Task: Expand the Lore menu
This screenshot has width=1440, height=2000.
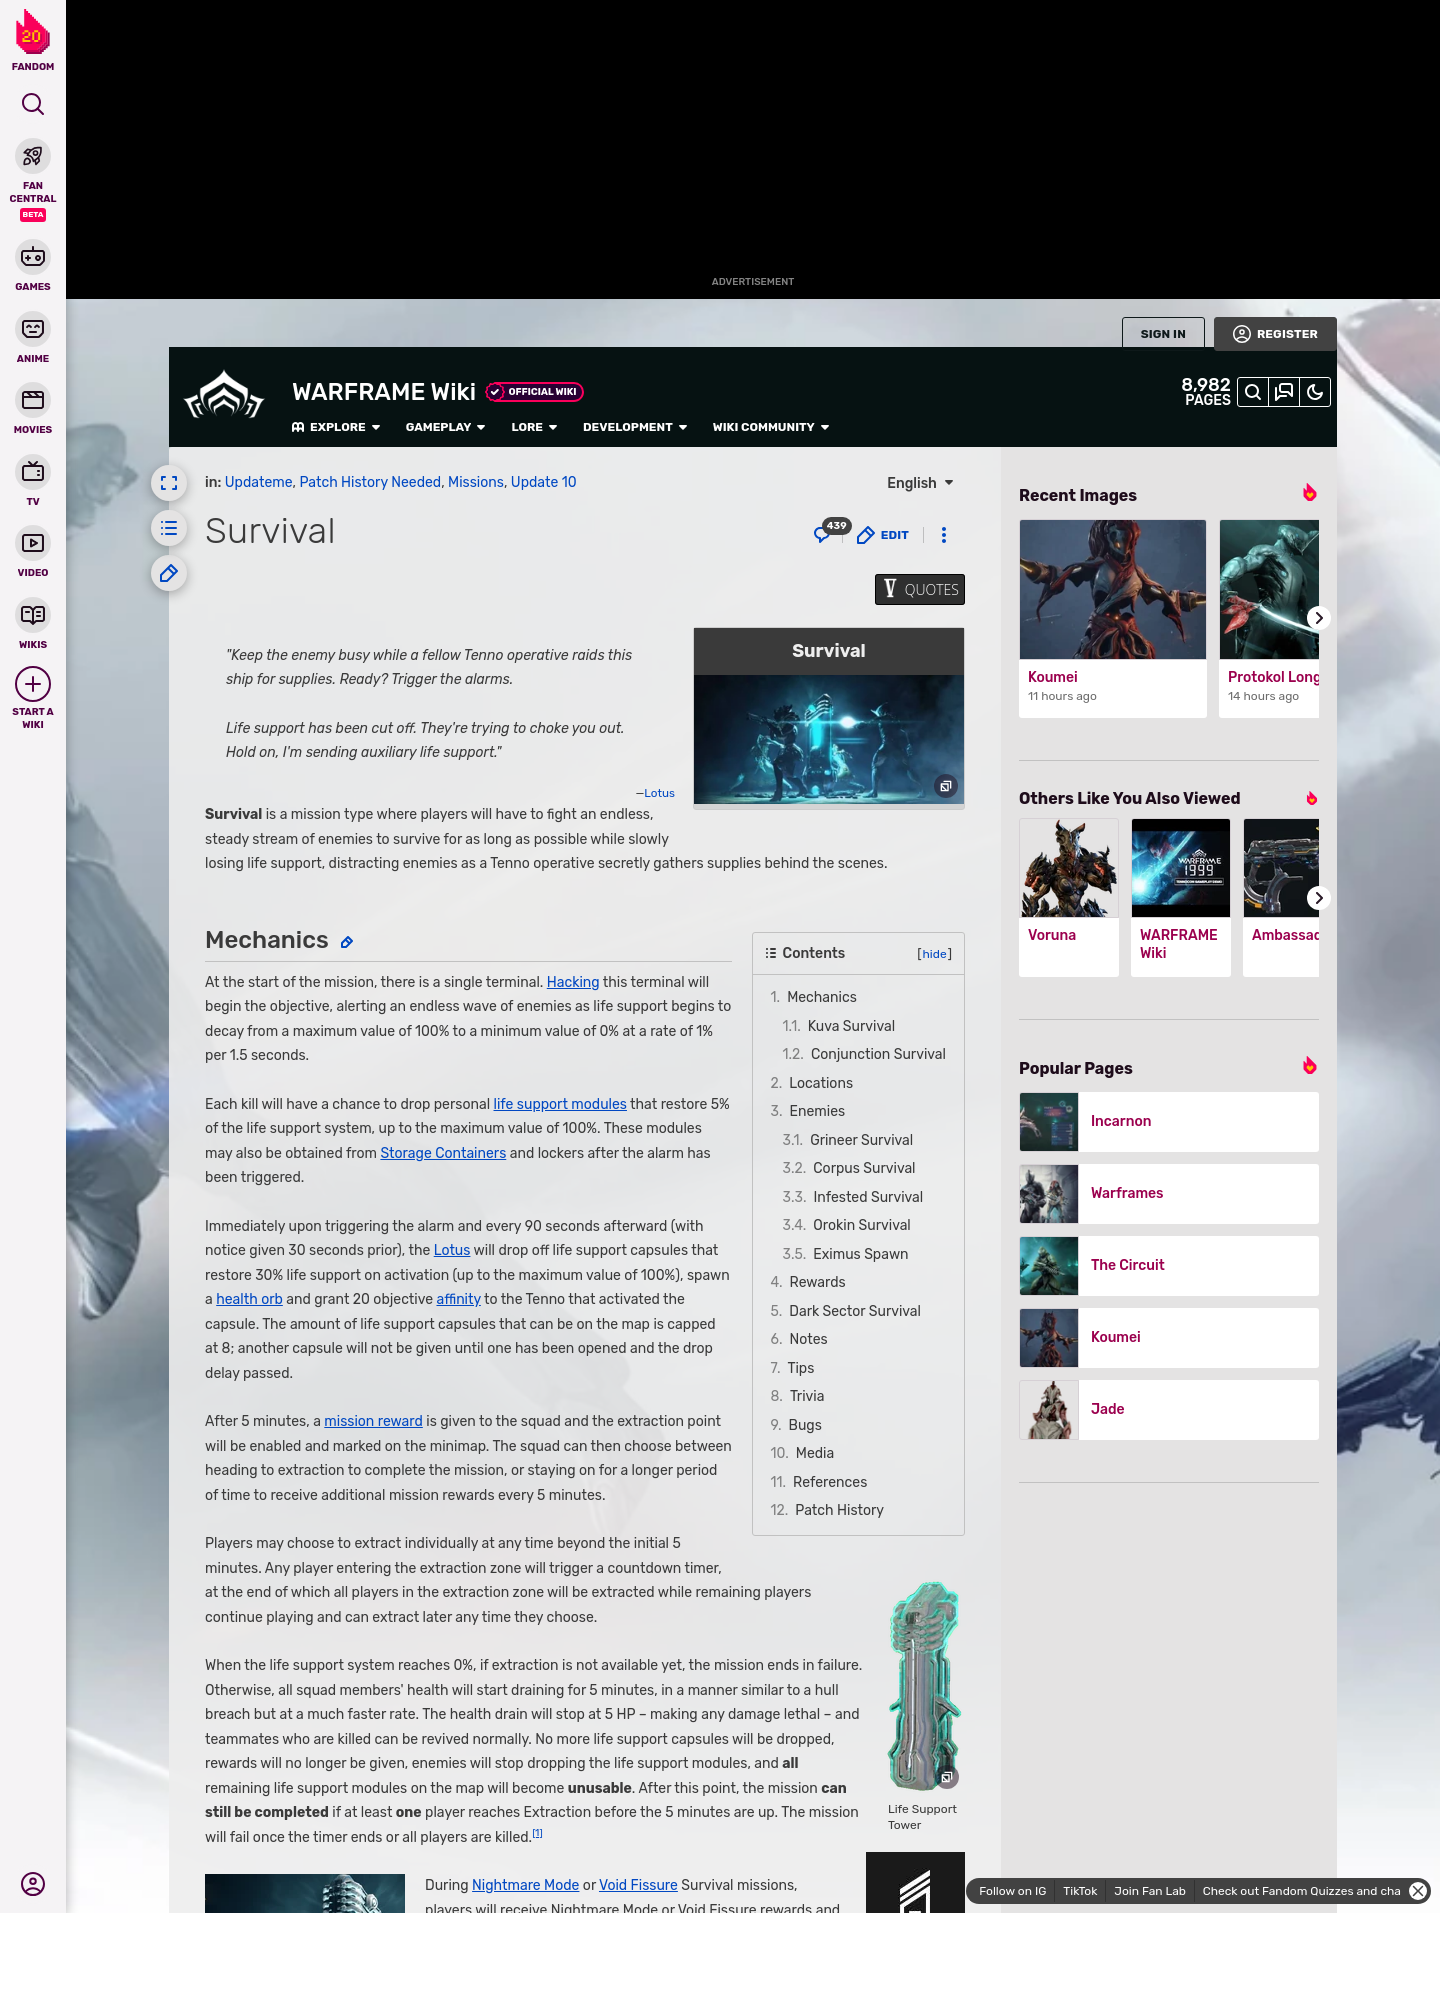Action: tap(534, 427)
